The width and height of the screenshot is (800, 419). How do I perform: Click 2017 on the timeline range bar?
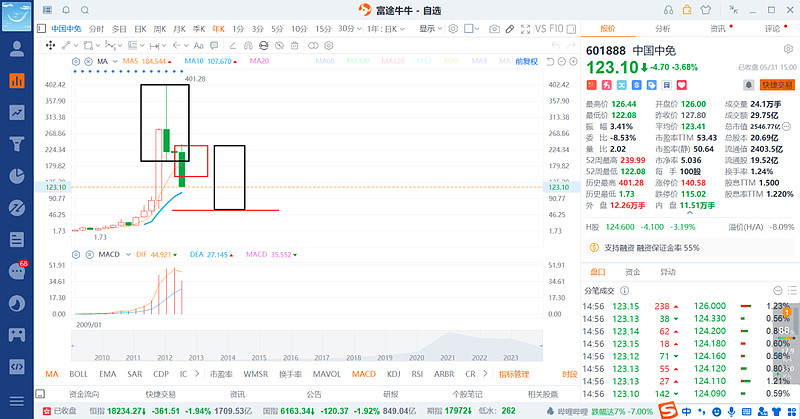point(321,358)
